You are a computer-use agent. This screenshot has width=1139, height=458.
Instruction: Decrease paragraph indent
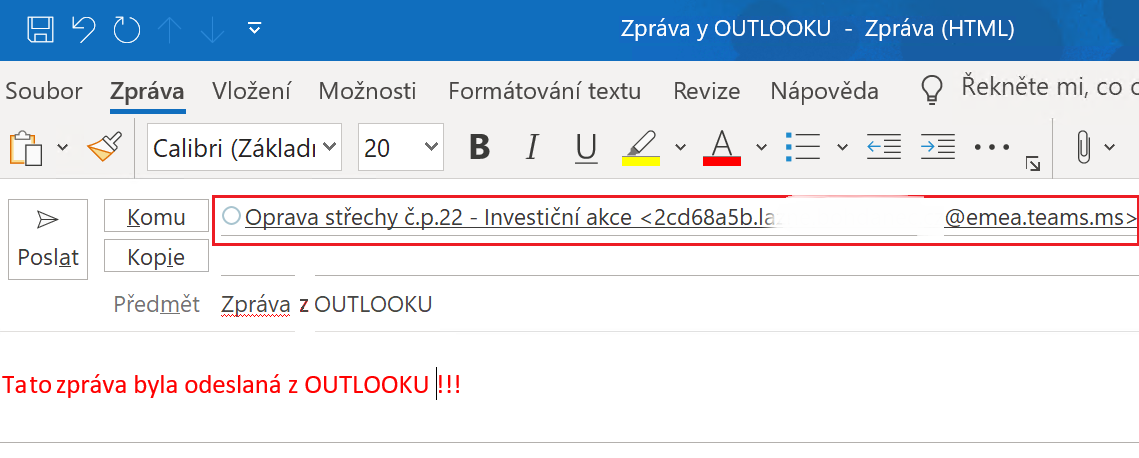[x=885, y=147]
